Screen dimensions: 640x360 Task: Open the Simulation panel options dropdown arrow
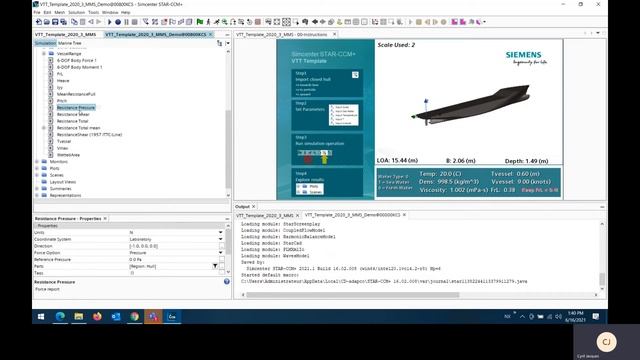click(x=227, y=43)
